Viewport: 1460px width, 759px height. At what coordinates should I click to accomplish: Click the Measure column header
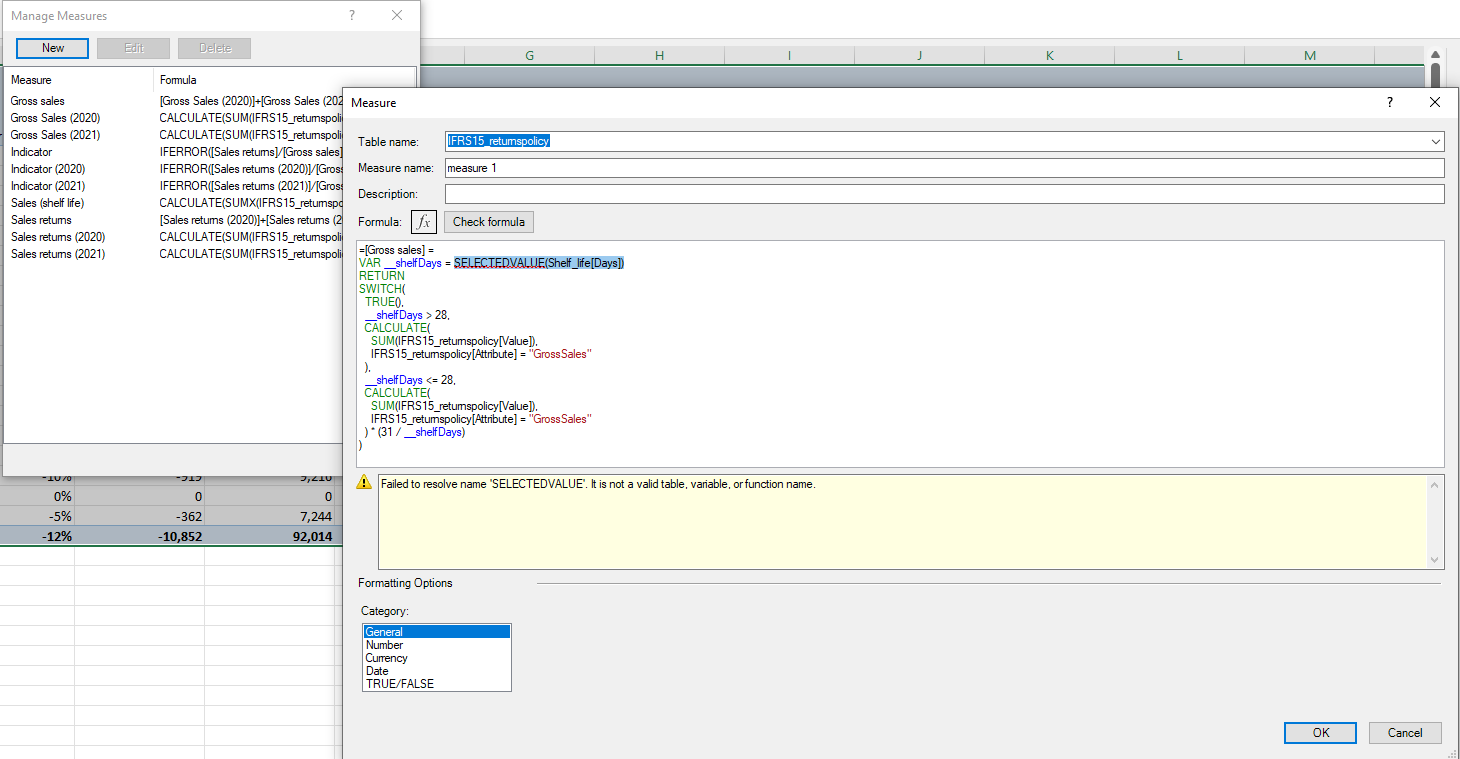pyautogui.click(x=79, y=80)
